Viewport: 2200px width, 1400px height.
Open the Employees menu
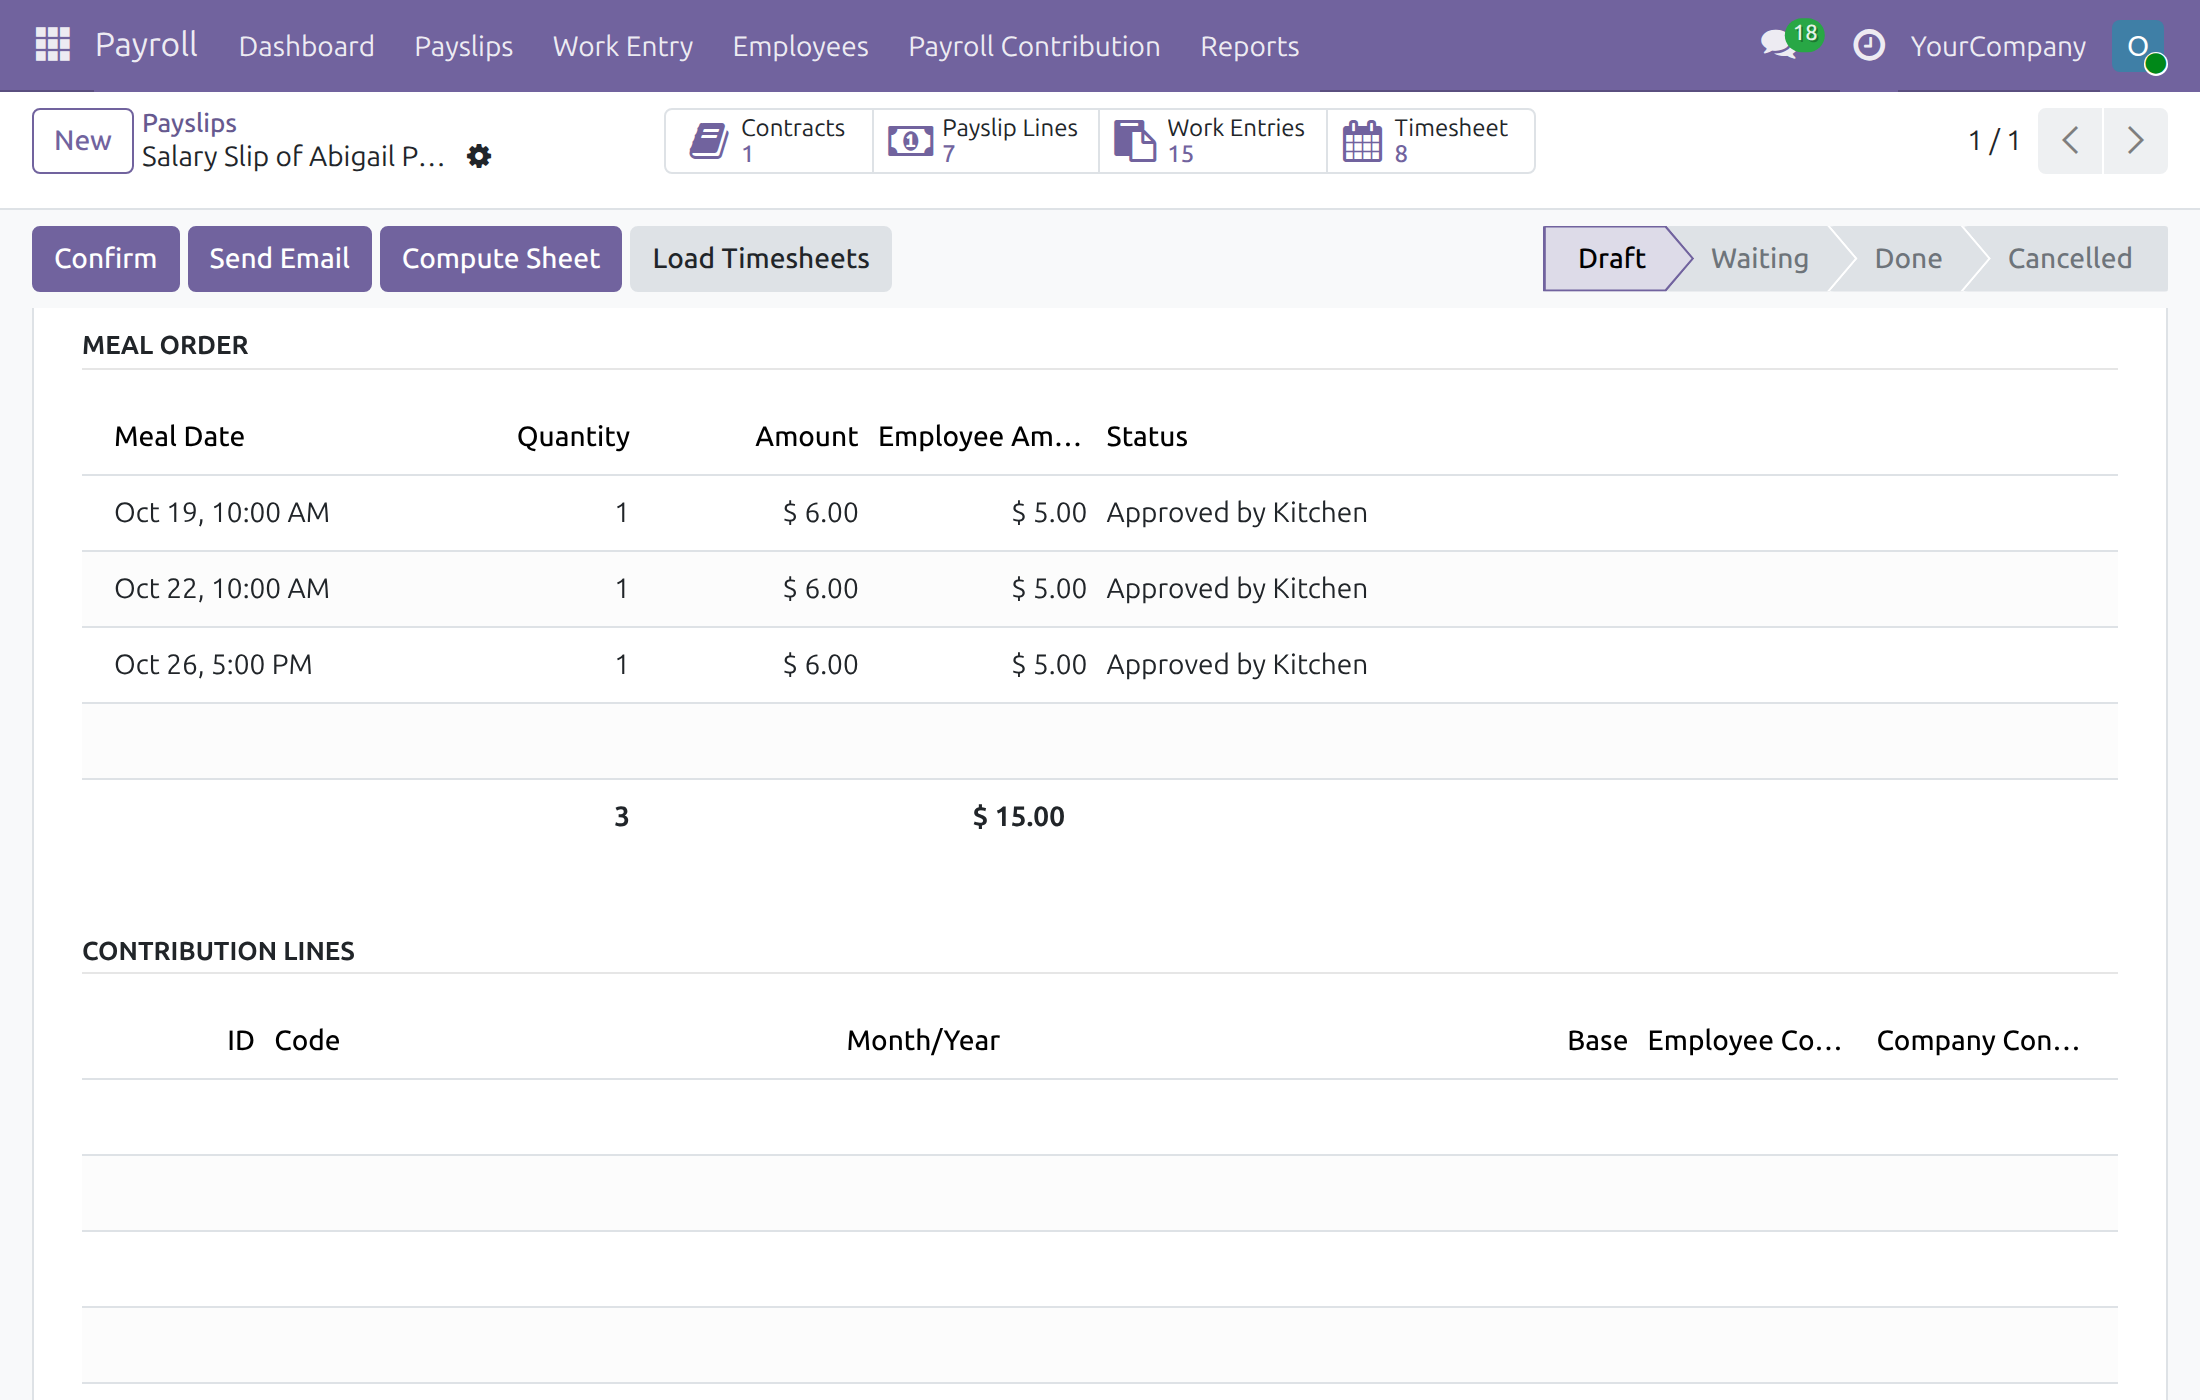coord(800,46)
